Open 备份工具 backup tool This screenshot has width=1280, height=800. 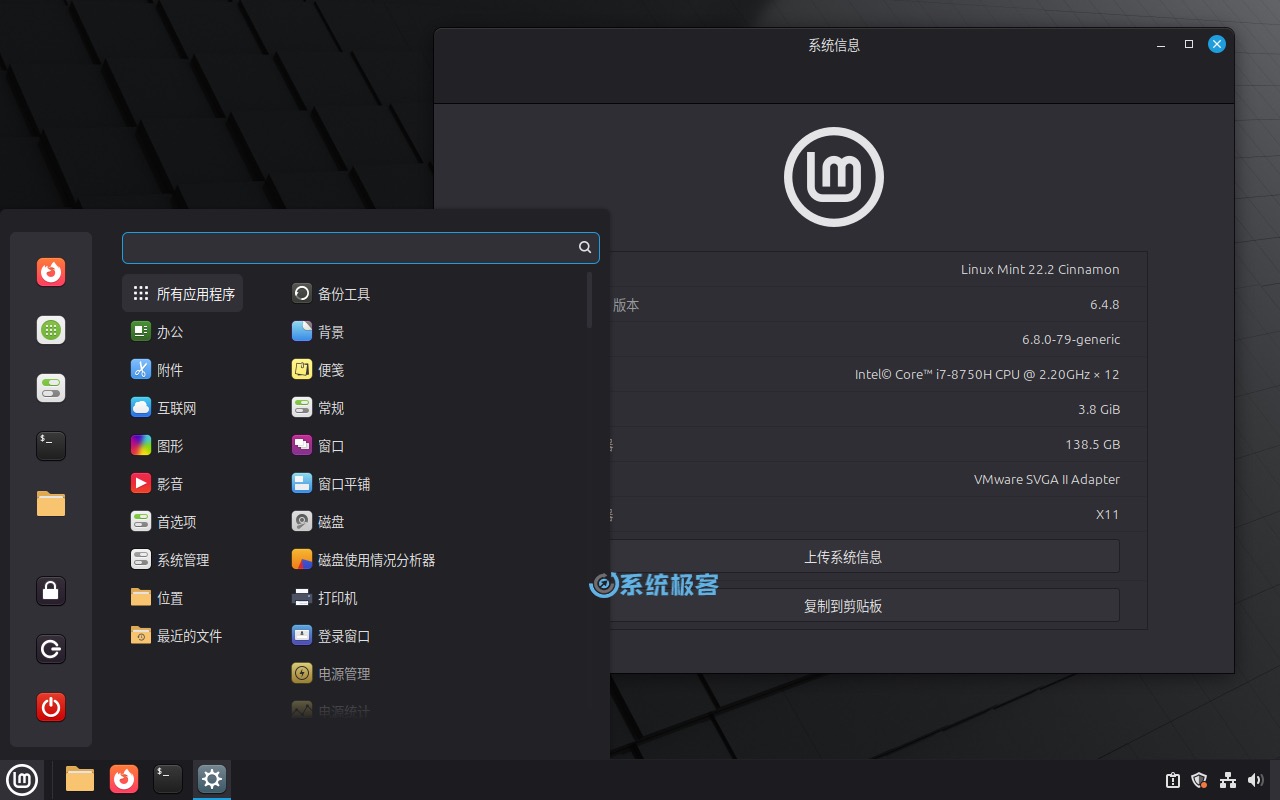[x=331, y=294]
